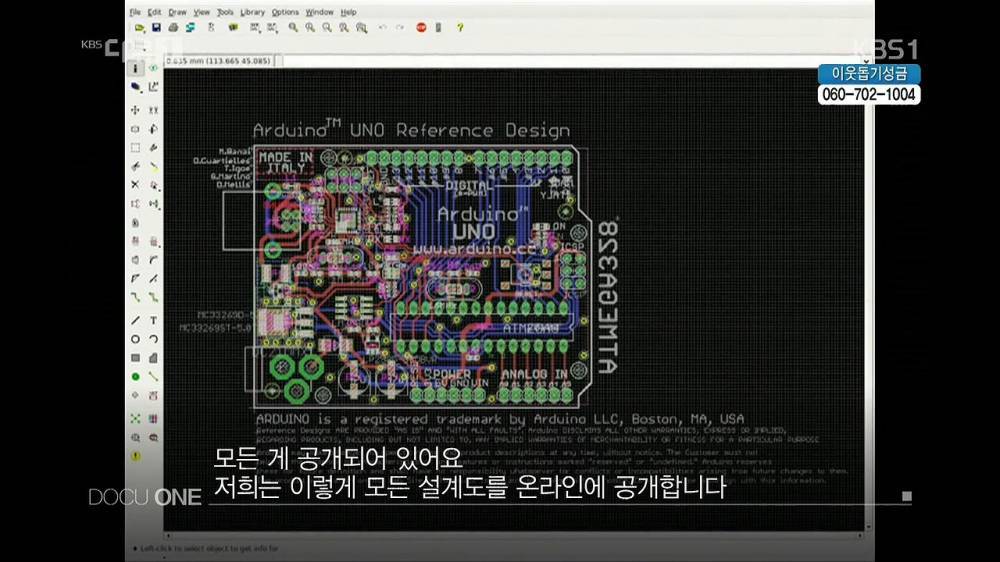This screenshot has height=562, width=1000.
Task: Click the Redo arrow icon
Action: point(400,27)
